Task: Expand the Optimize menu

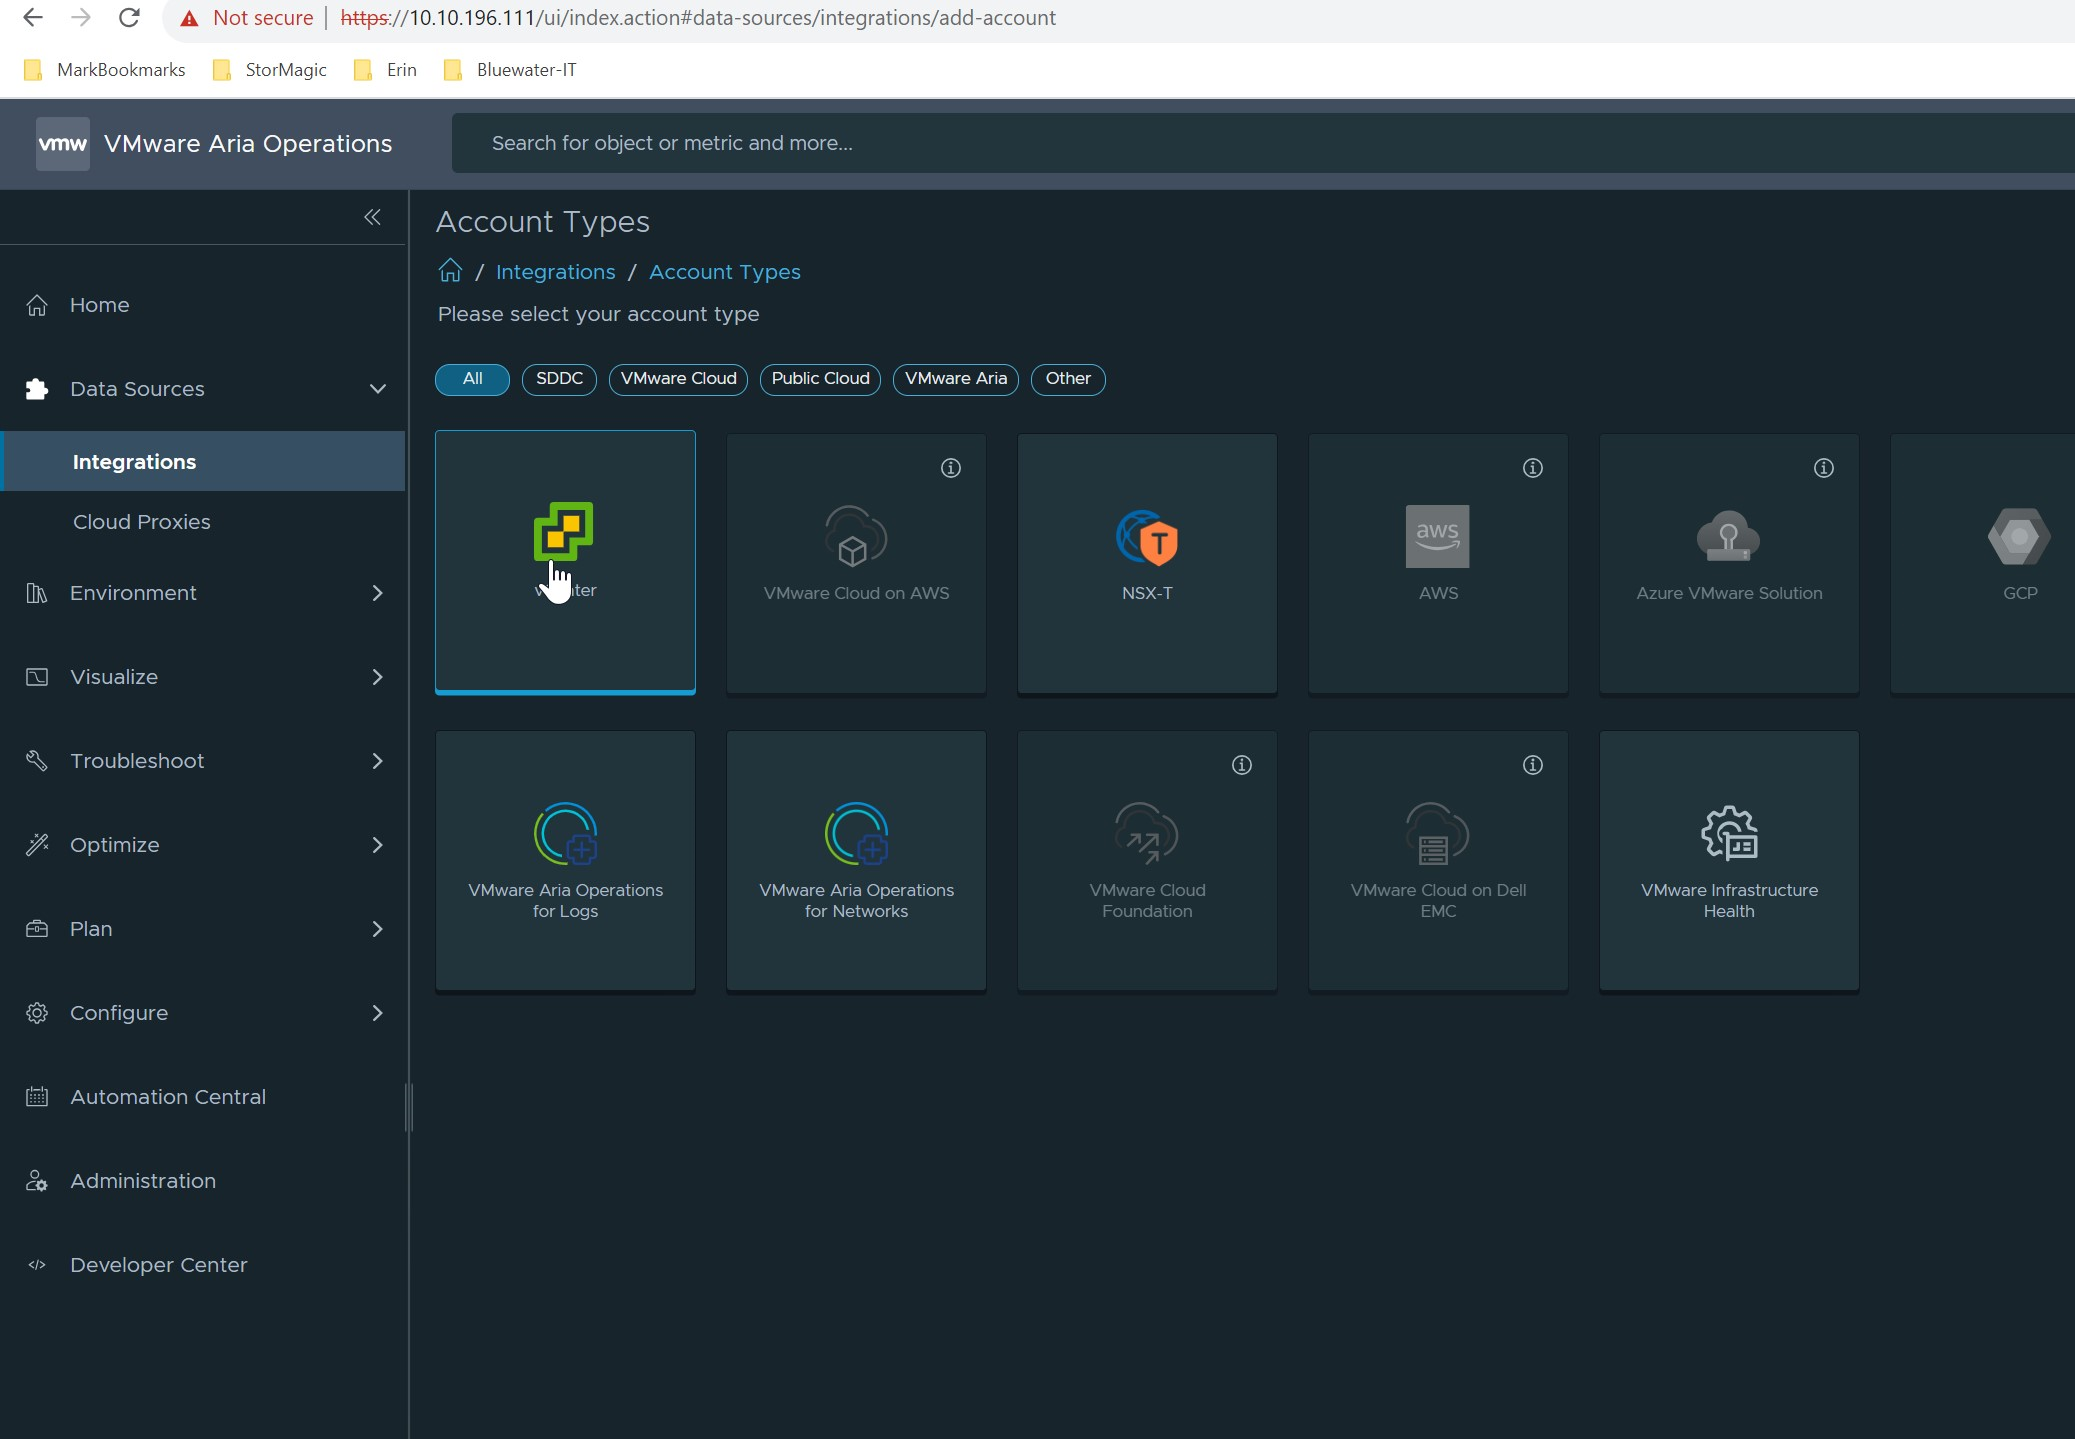Action: click(x=377, y=845)
